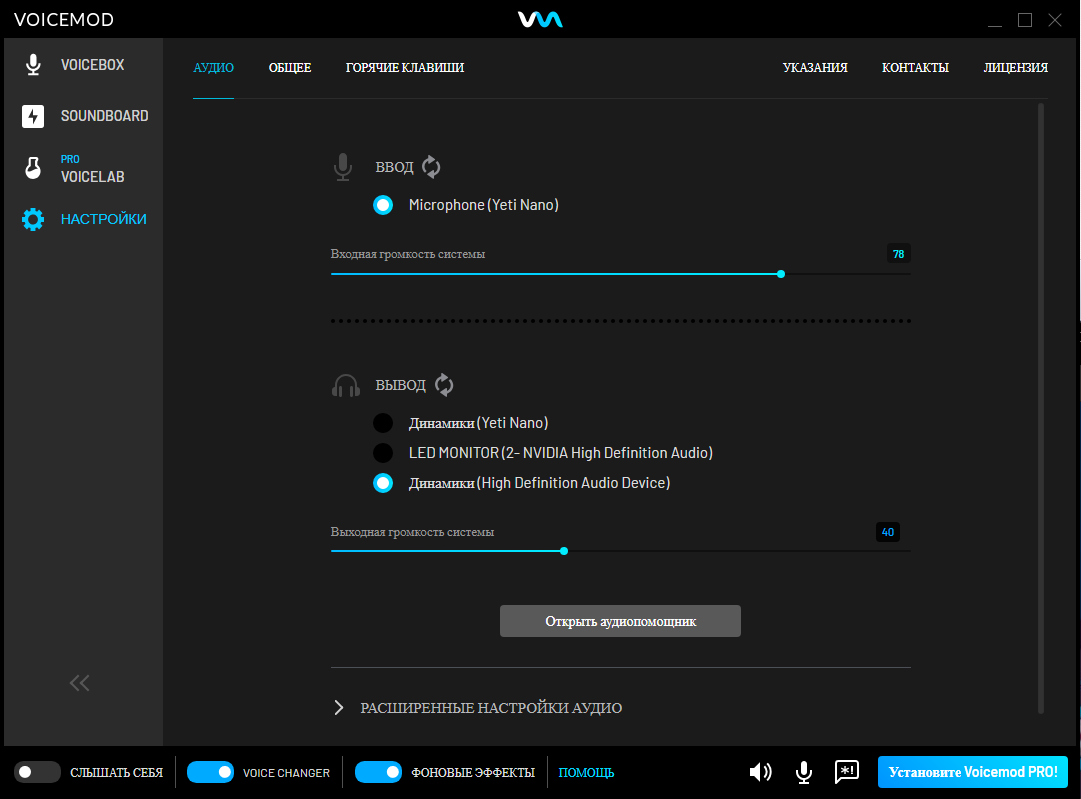The image size is (1081, 799).
Task: Turn off the Voice Changer switch
Action: click(210, 772)
